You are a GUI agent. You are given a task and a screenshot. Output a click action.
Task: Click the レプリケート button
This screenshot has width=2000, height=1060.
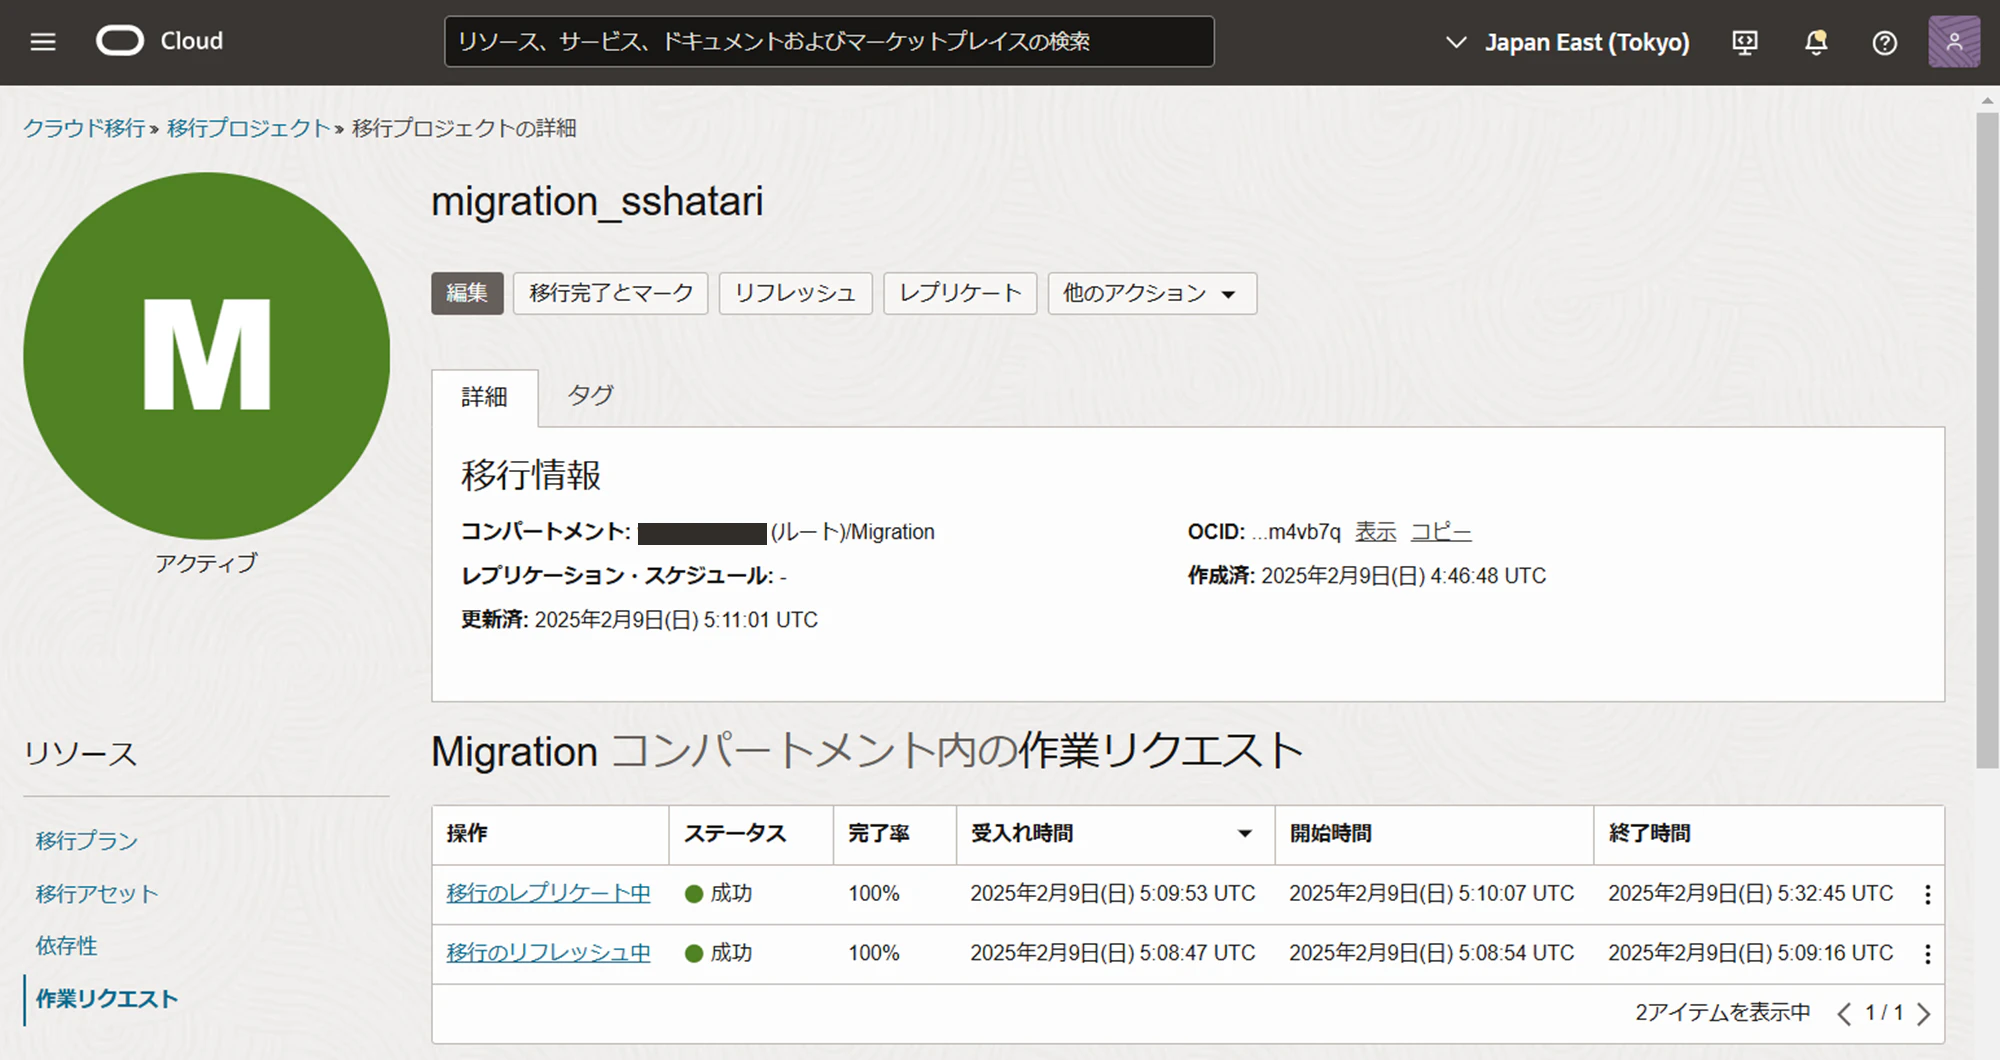[960, 293]
